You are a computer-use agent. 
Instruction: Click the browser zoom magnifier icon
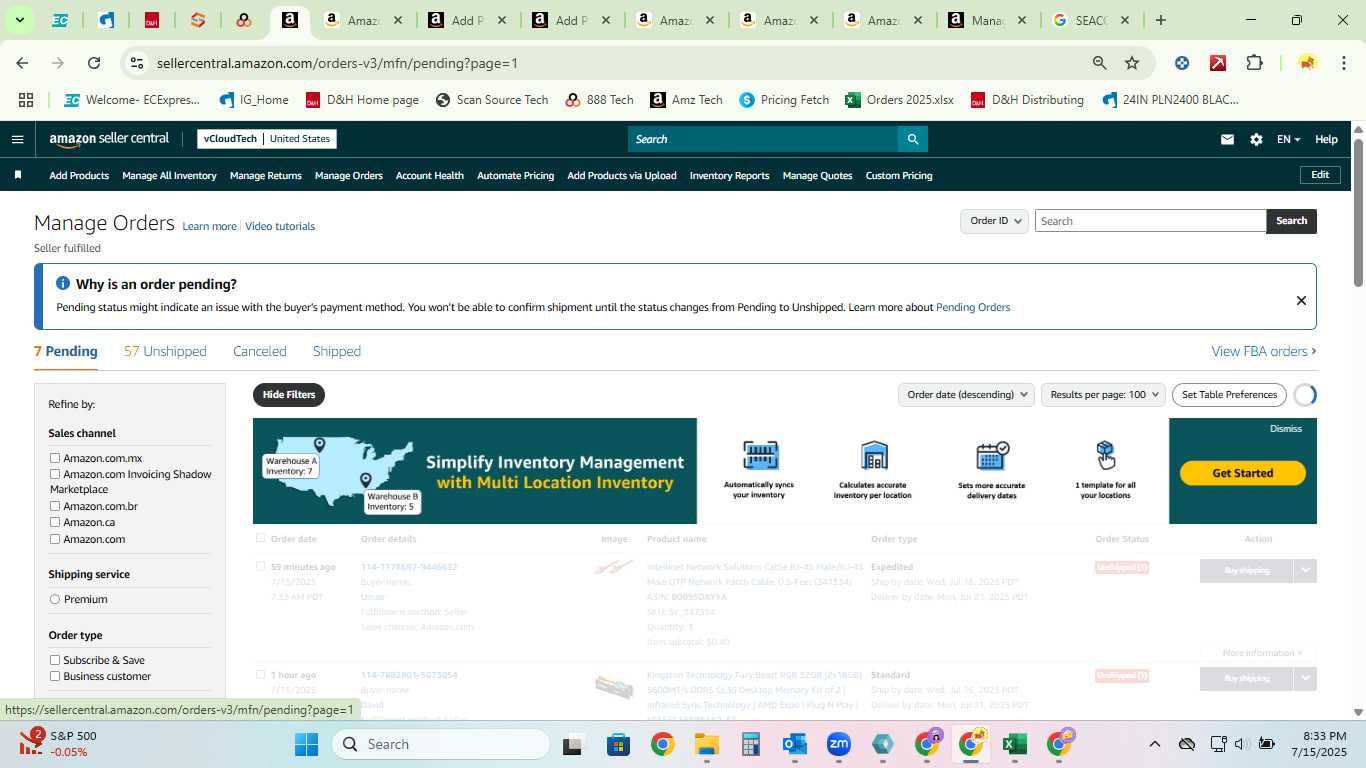pyautogui.click(x=1099, y=63)
